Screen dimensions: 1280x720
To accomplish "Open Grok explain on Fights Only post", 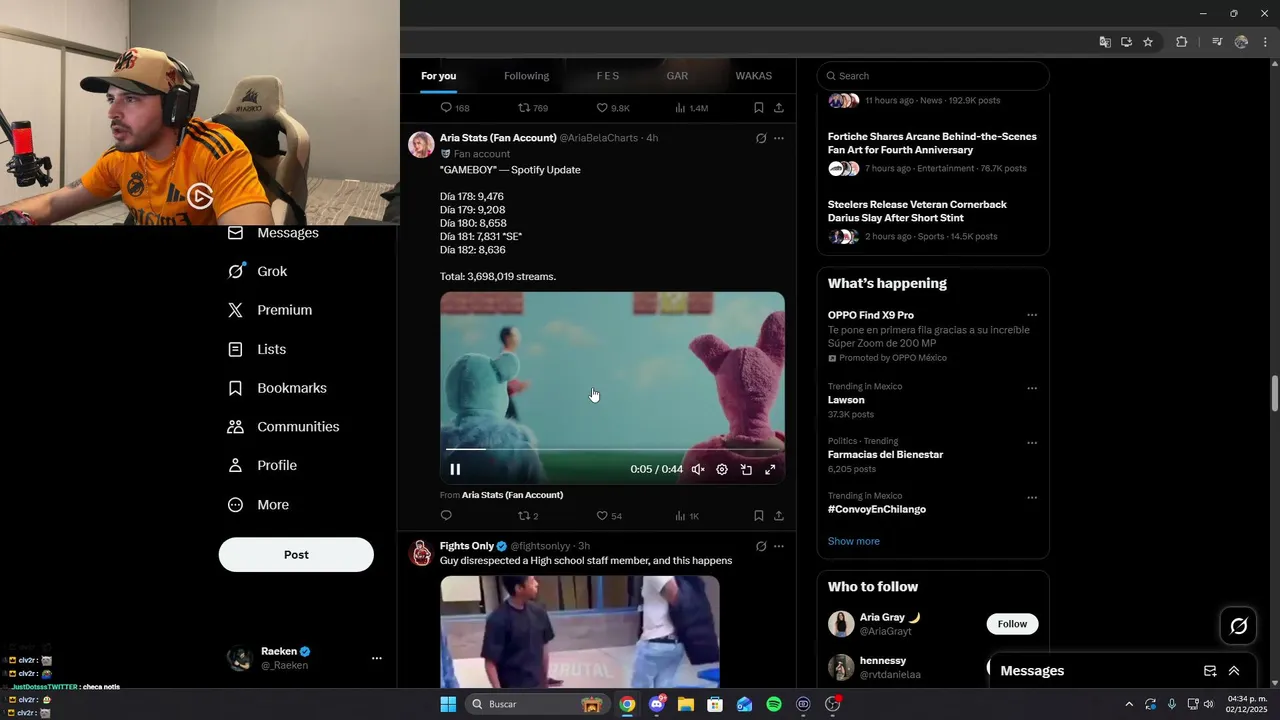I will click(x=761, y=546).
